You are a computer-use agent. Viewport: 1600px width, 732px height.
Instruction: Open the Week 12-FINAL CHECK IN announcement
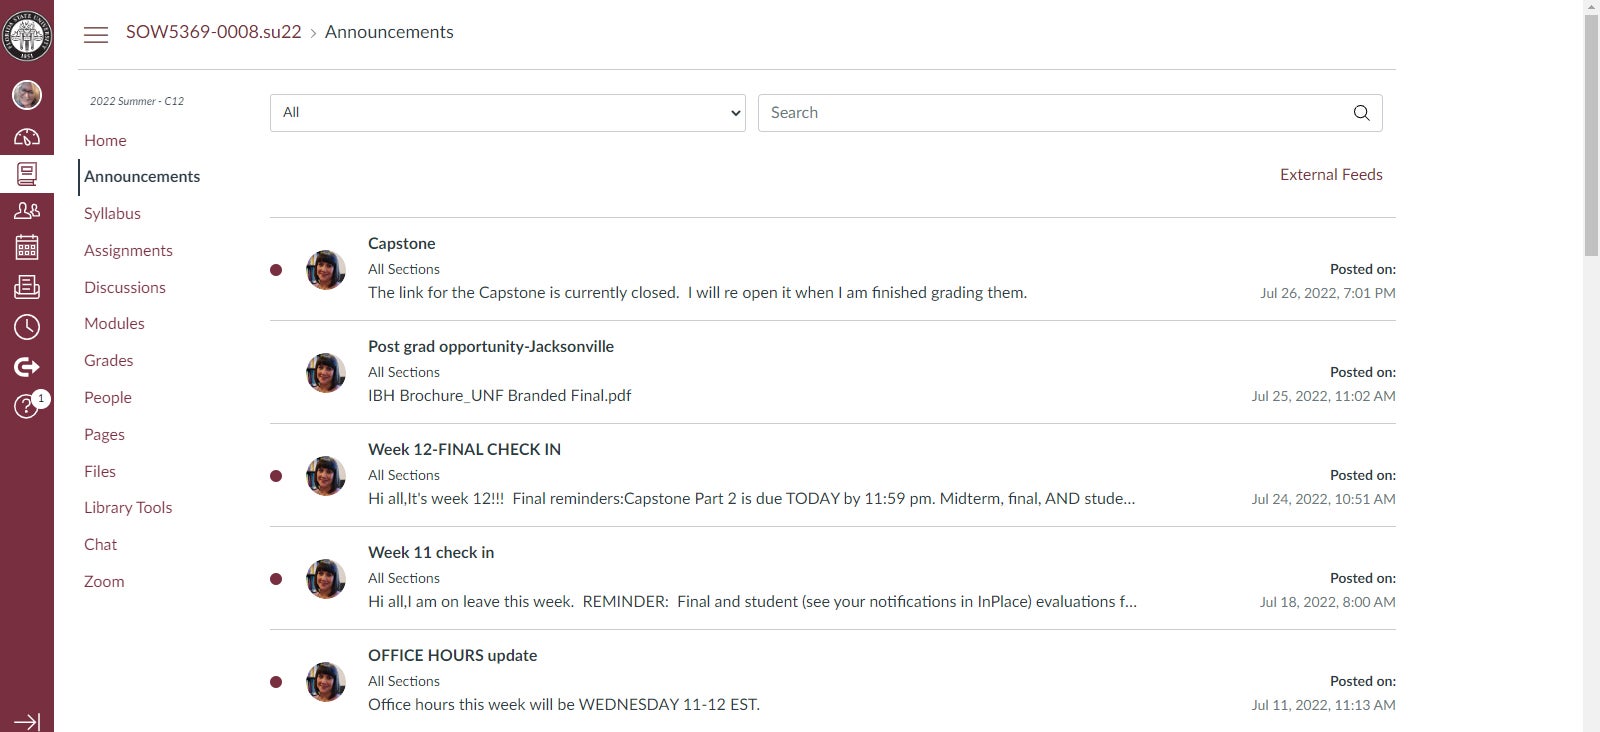click(464, 449)
